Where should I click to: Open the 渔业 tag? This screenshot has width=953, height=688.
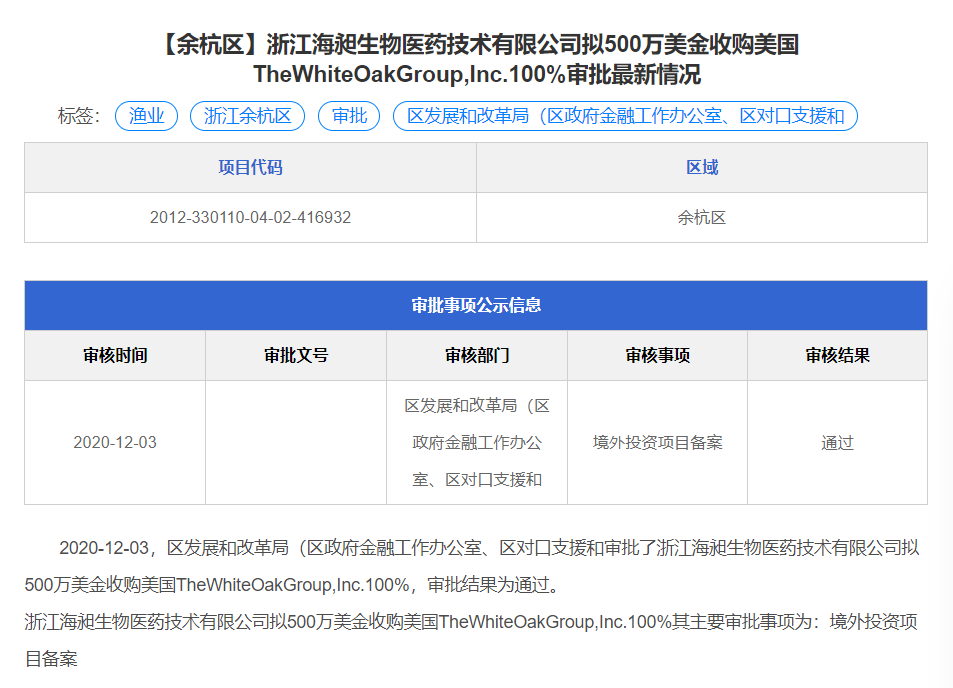(146, 115)
